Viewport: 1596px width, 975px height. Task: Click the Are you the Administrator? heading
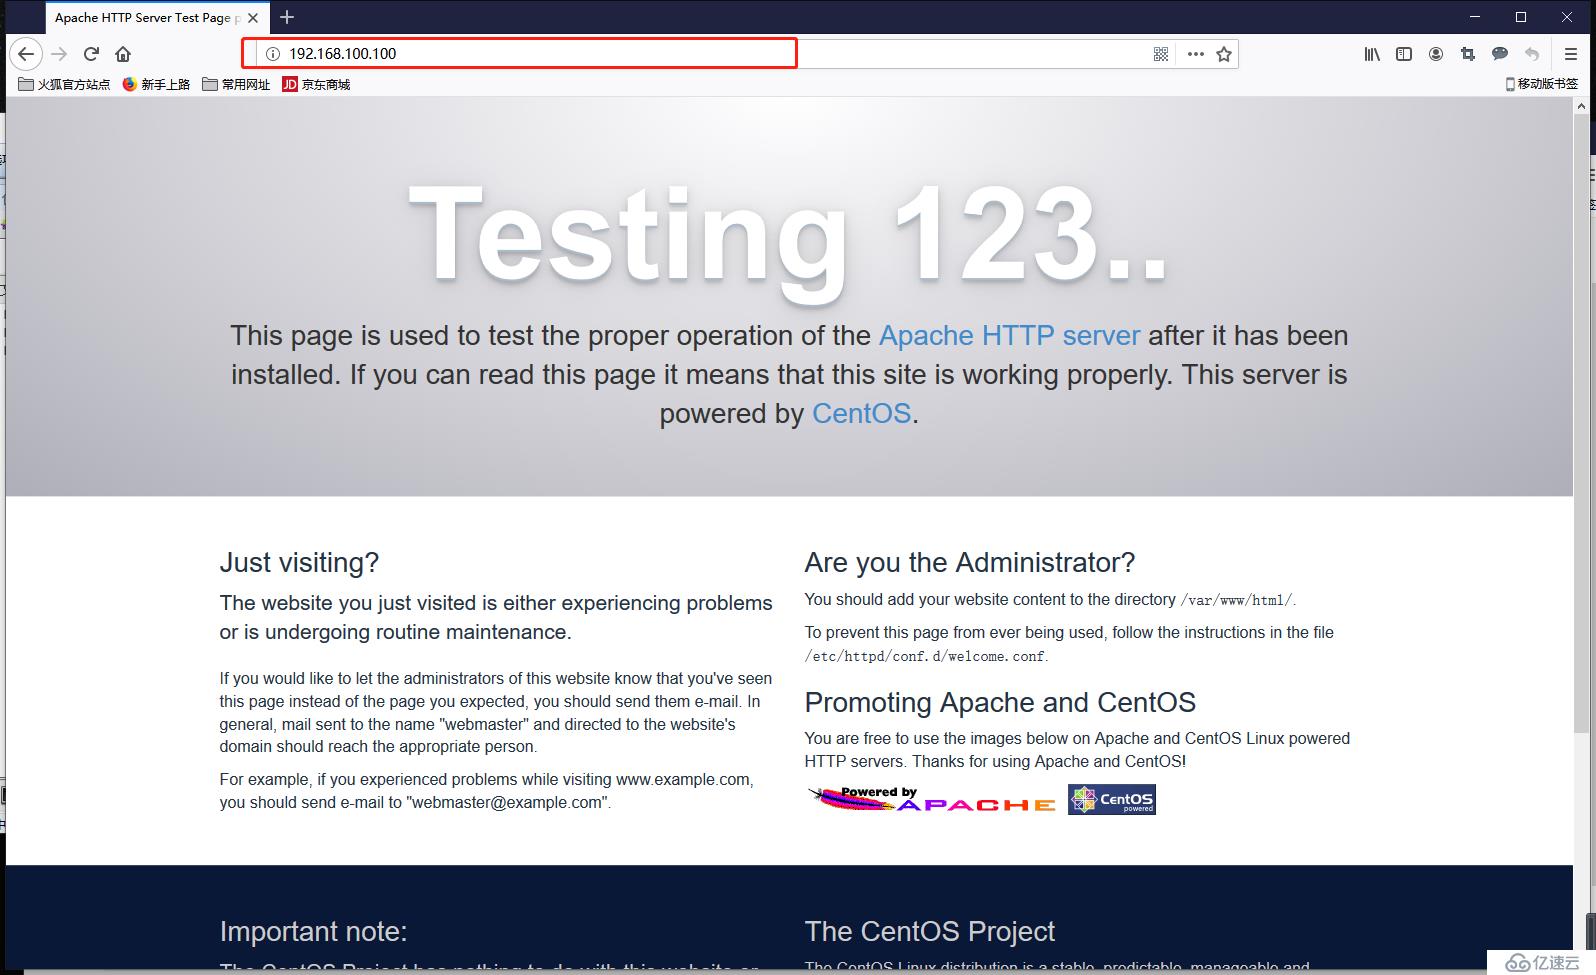969,562
